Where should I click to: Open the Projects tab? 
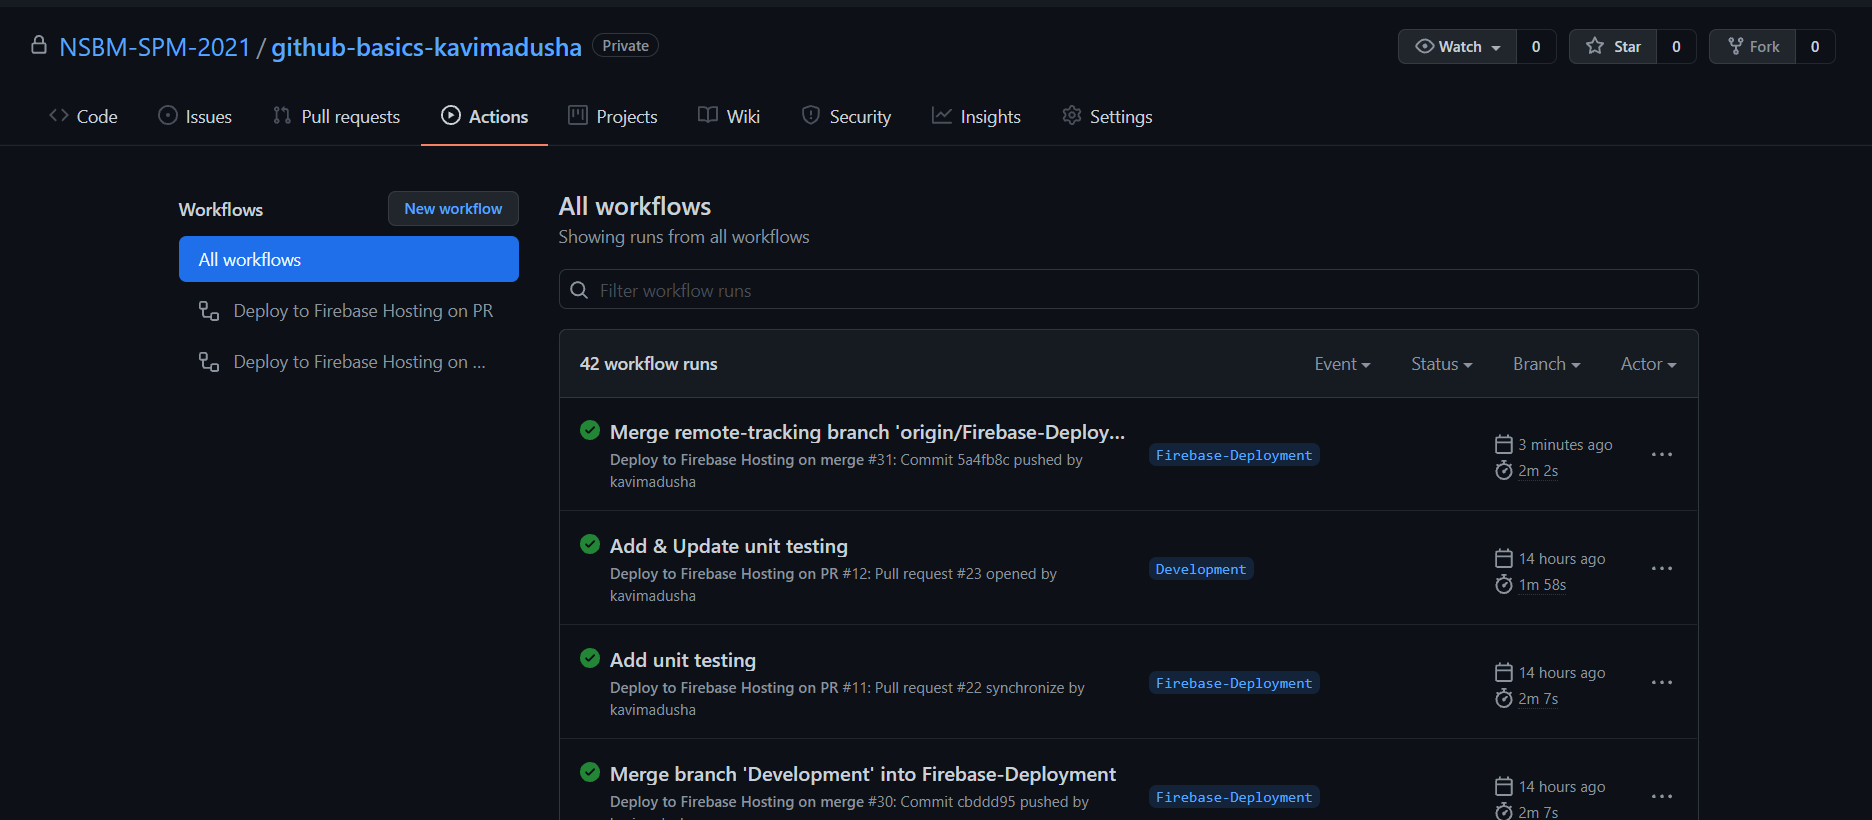coord(613,116)
